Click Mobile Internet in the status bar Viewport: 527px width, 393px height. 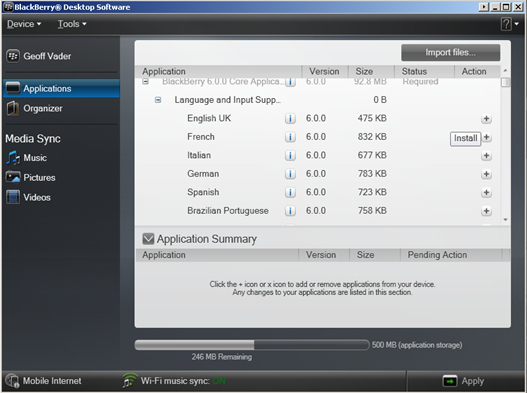[44, 381]
